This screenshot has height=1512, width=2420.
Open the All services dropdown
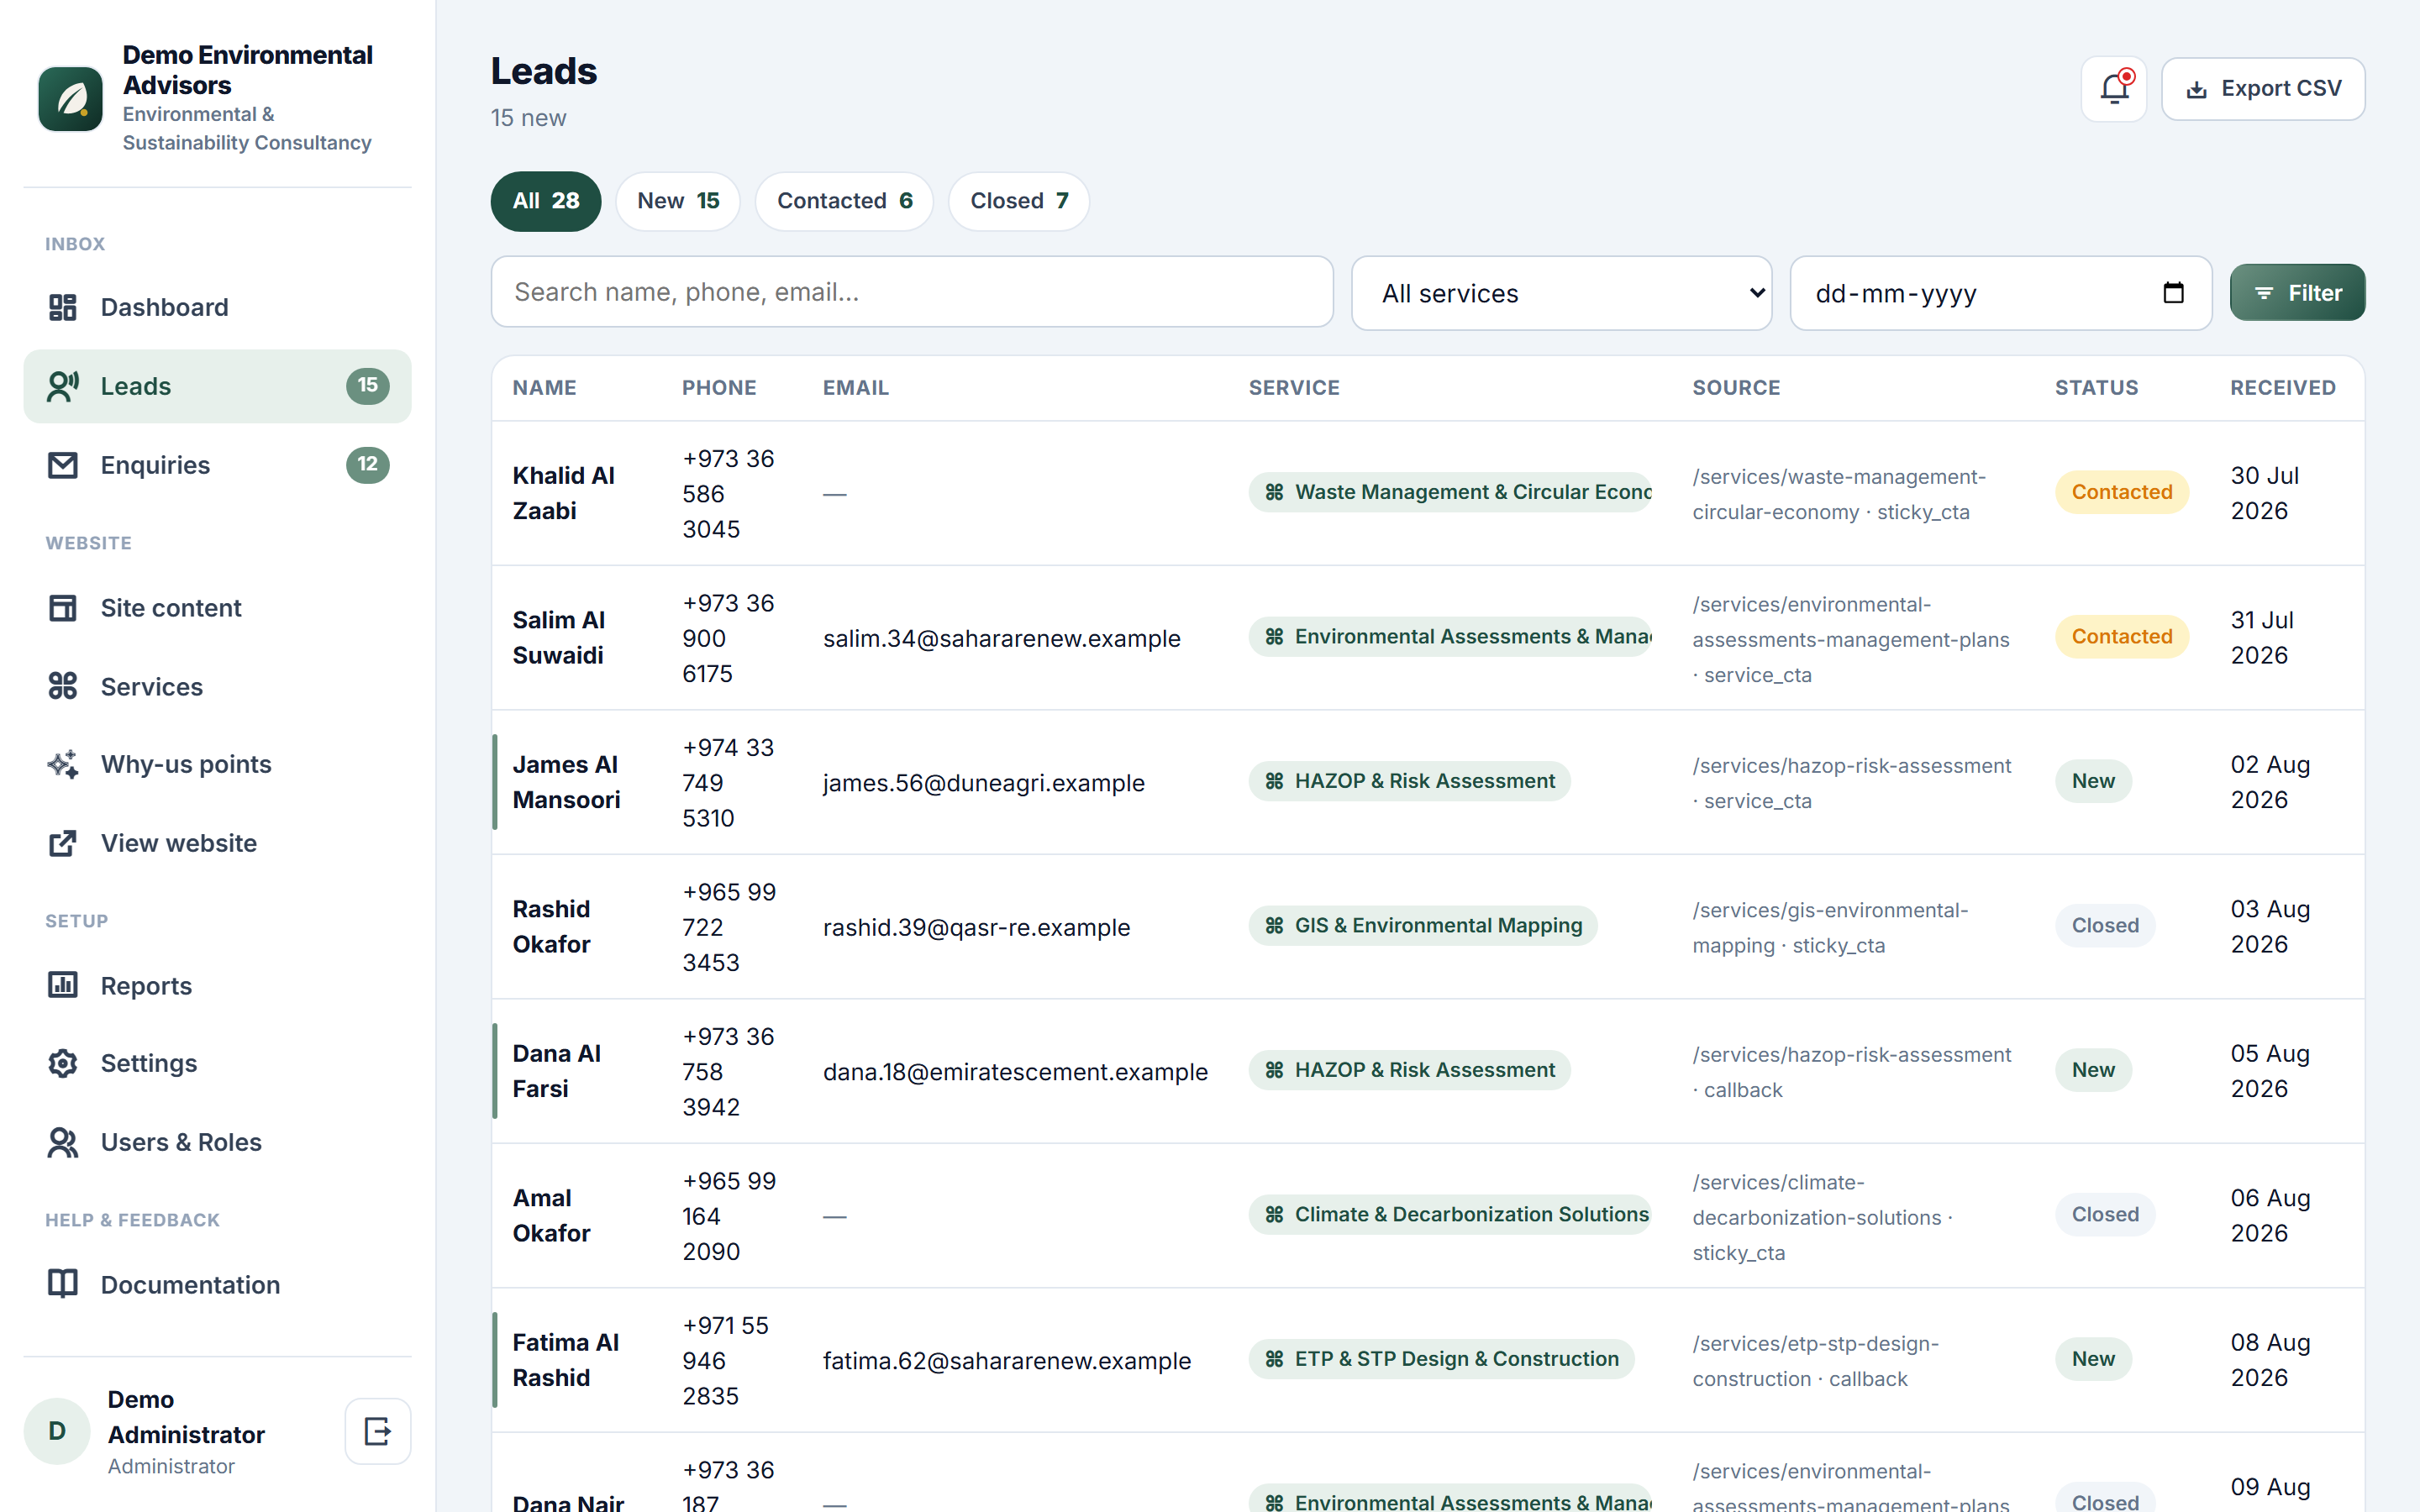1561,293
